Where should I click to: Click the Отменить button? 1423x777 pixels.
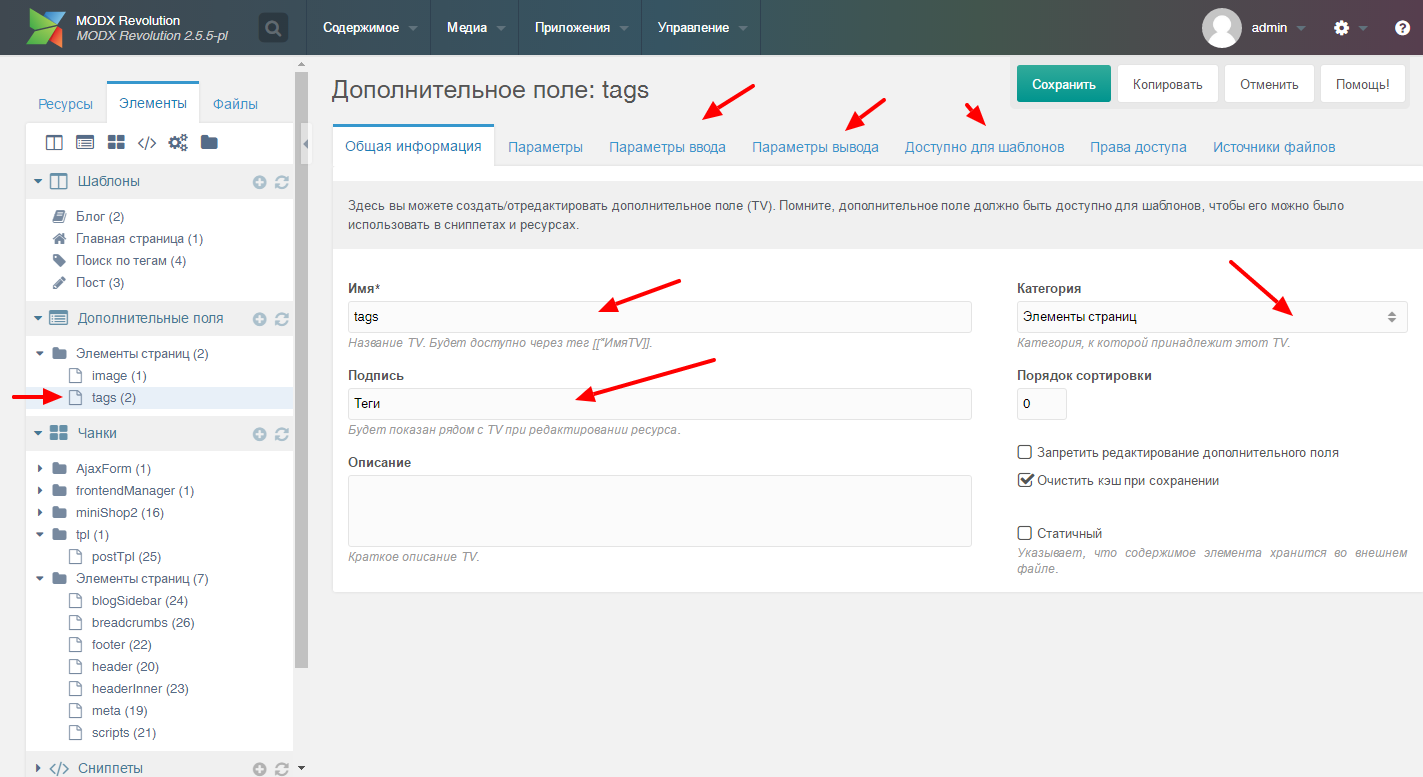click(x=1269, y=84)
